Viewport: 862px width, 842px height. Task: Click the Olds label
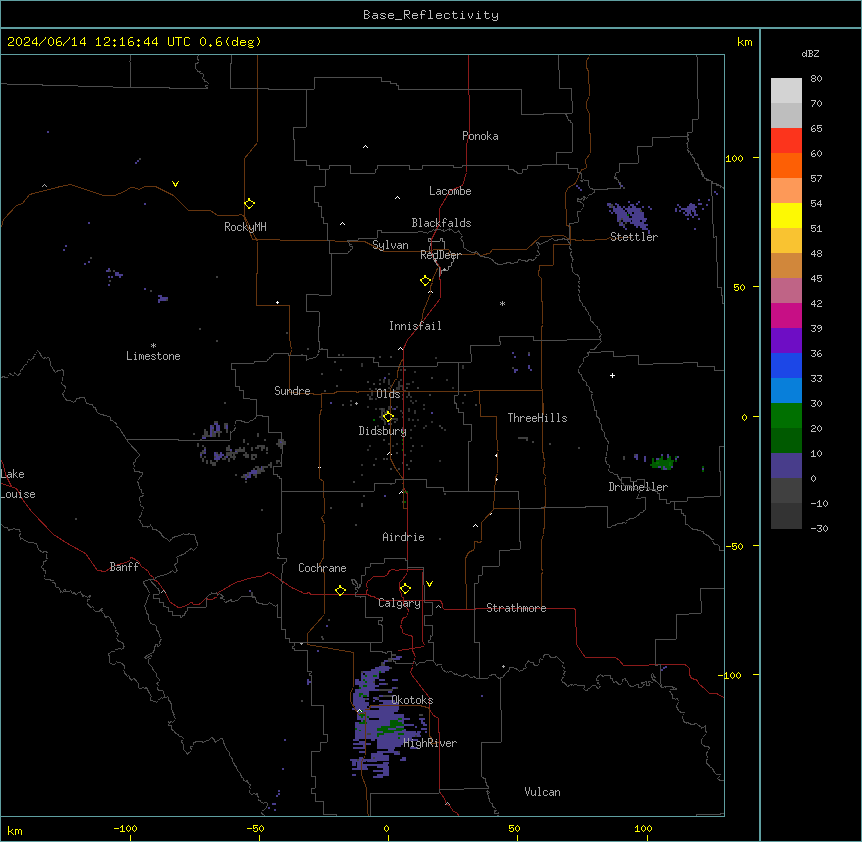pos(388,394)
